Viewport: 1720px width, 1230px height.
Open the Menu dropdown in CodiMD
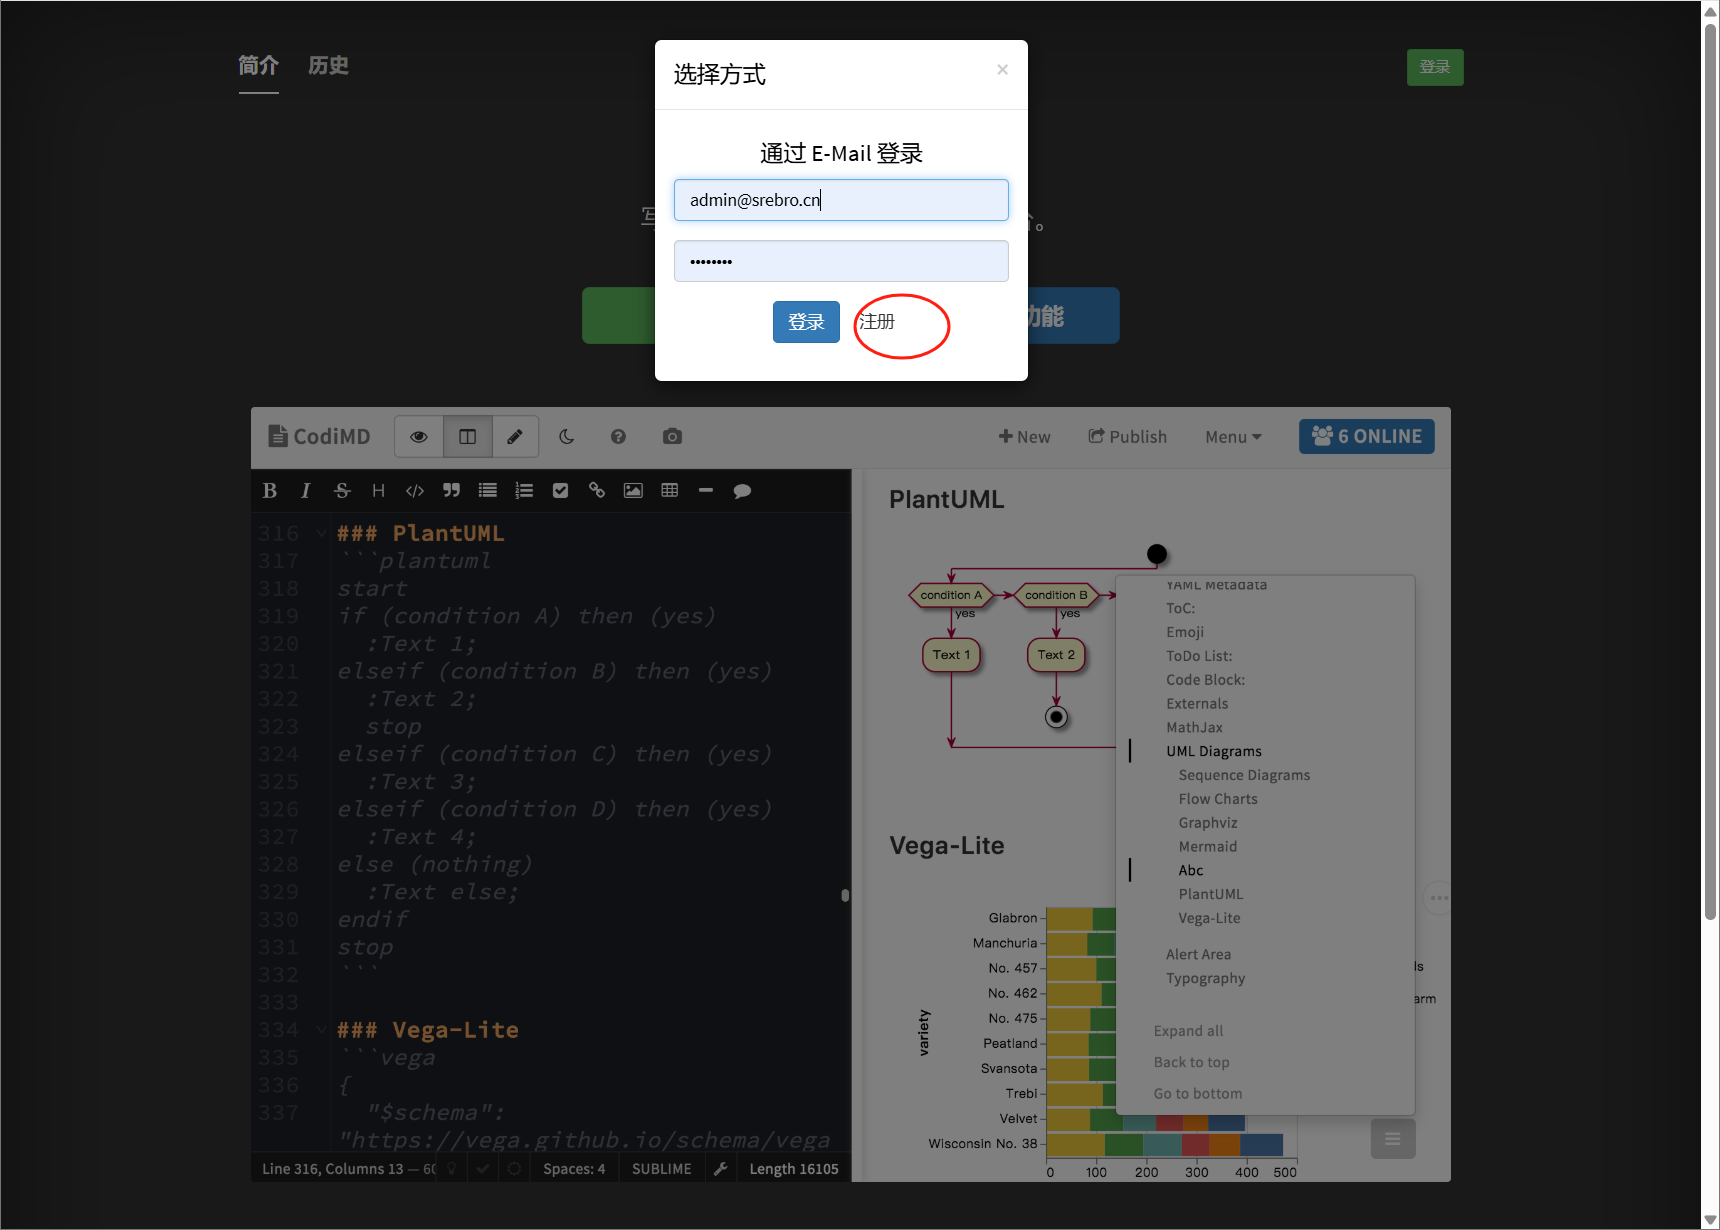[x=1232, y=437]
